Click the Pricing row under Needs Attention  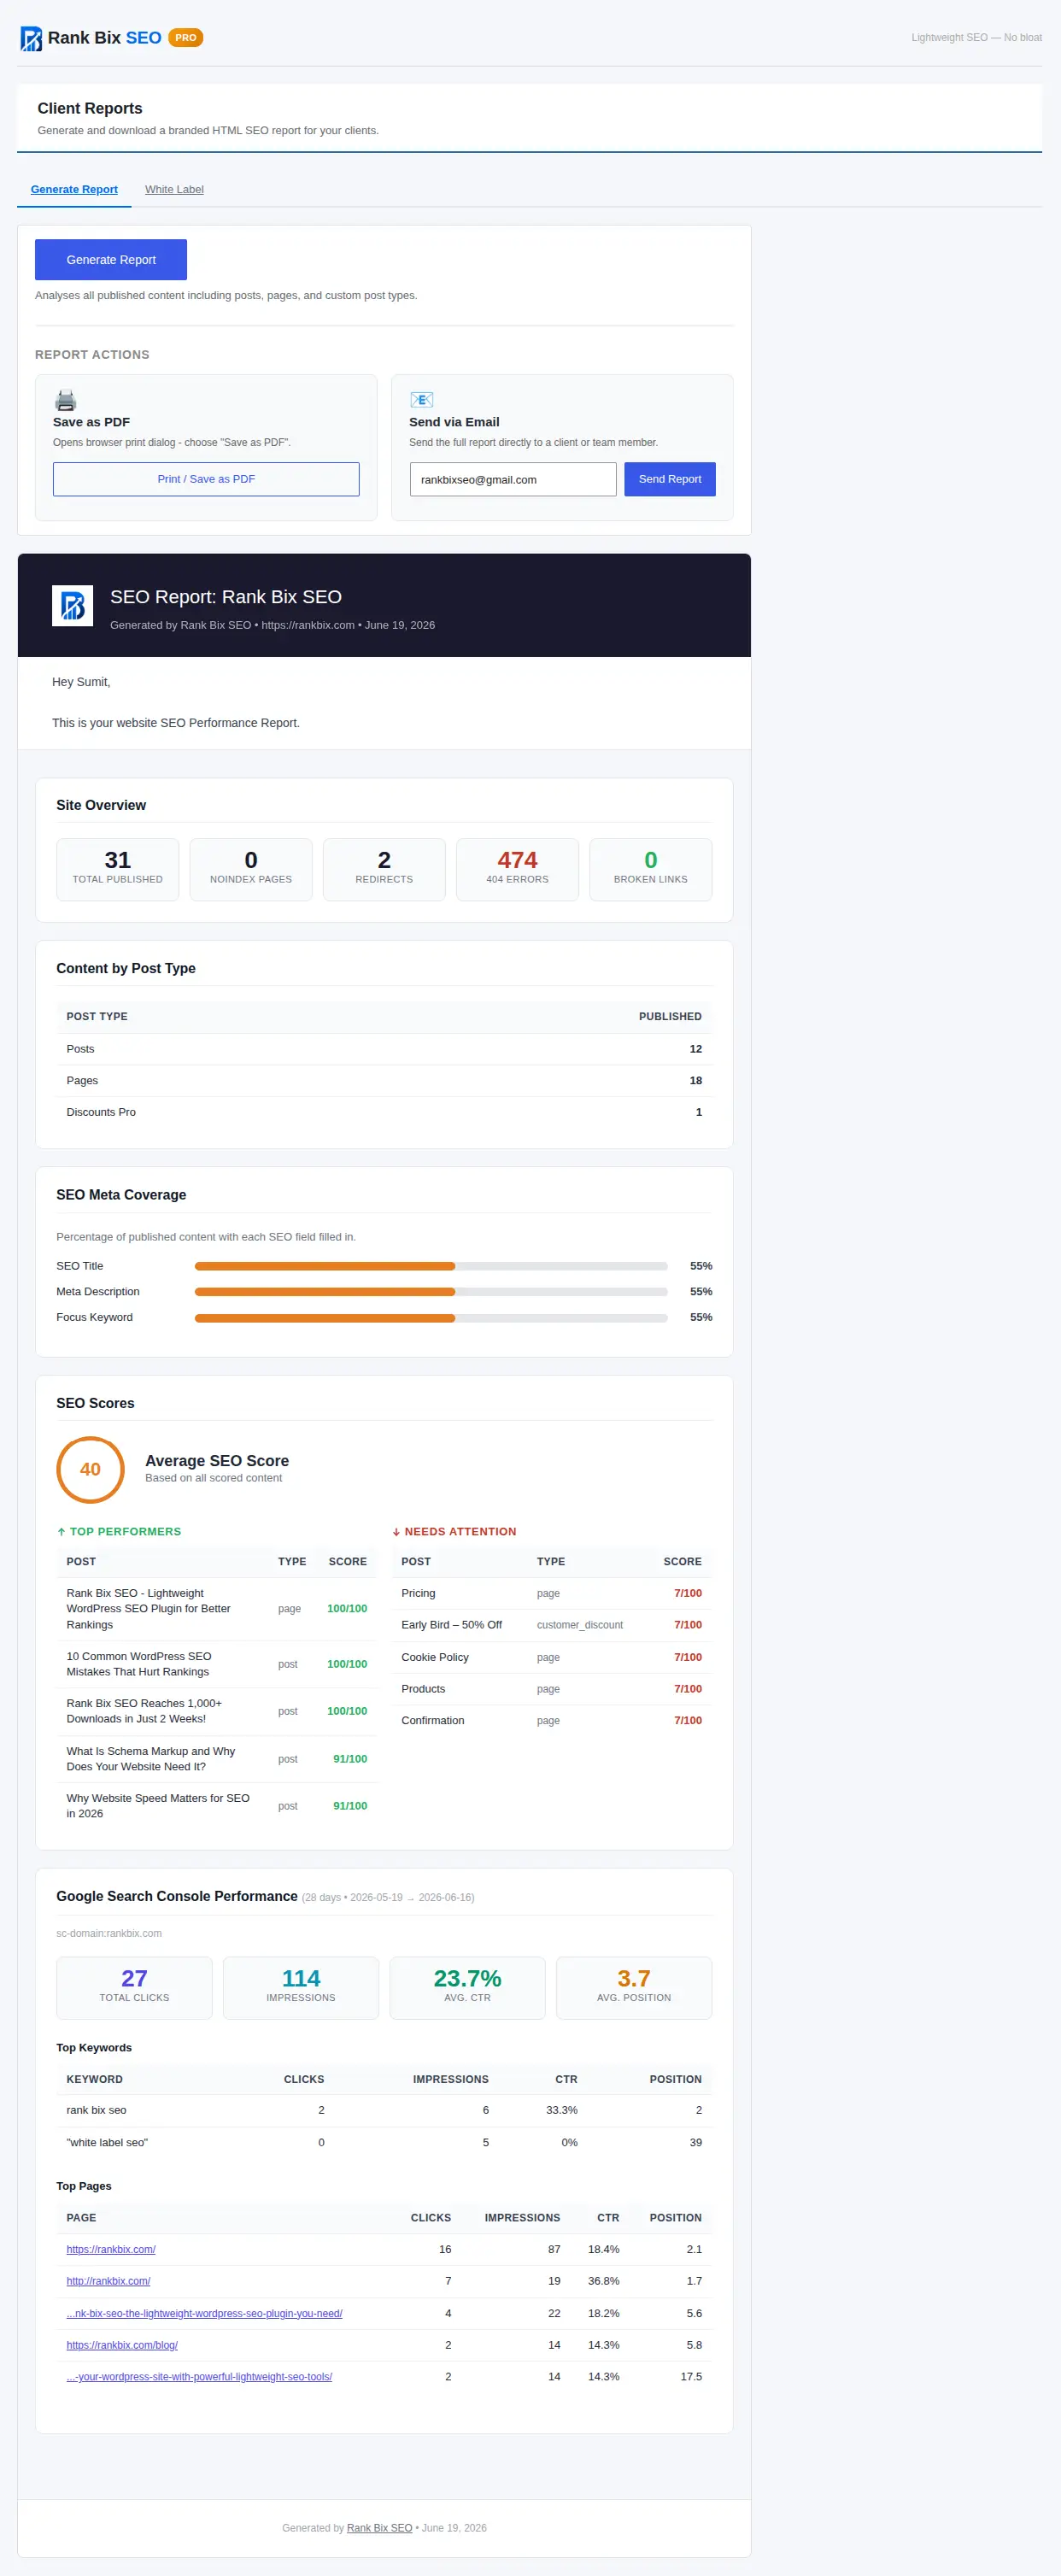point(552,1593)
